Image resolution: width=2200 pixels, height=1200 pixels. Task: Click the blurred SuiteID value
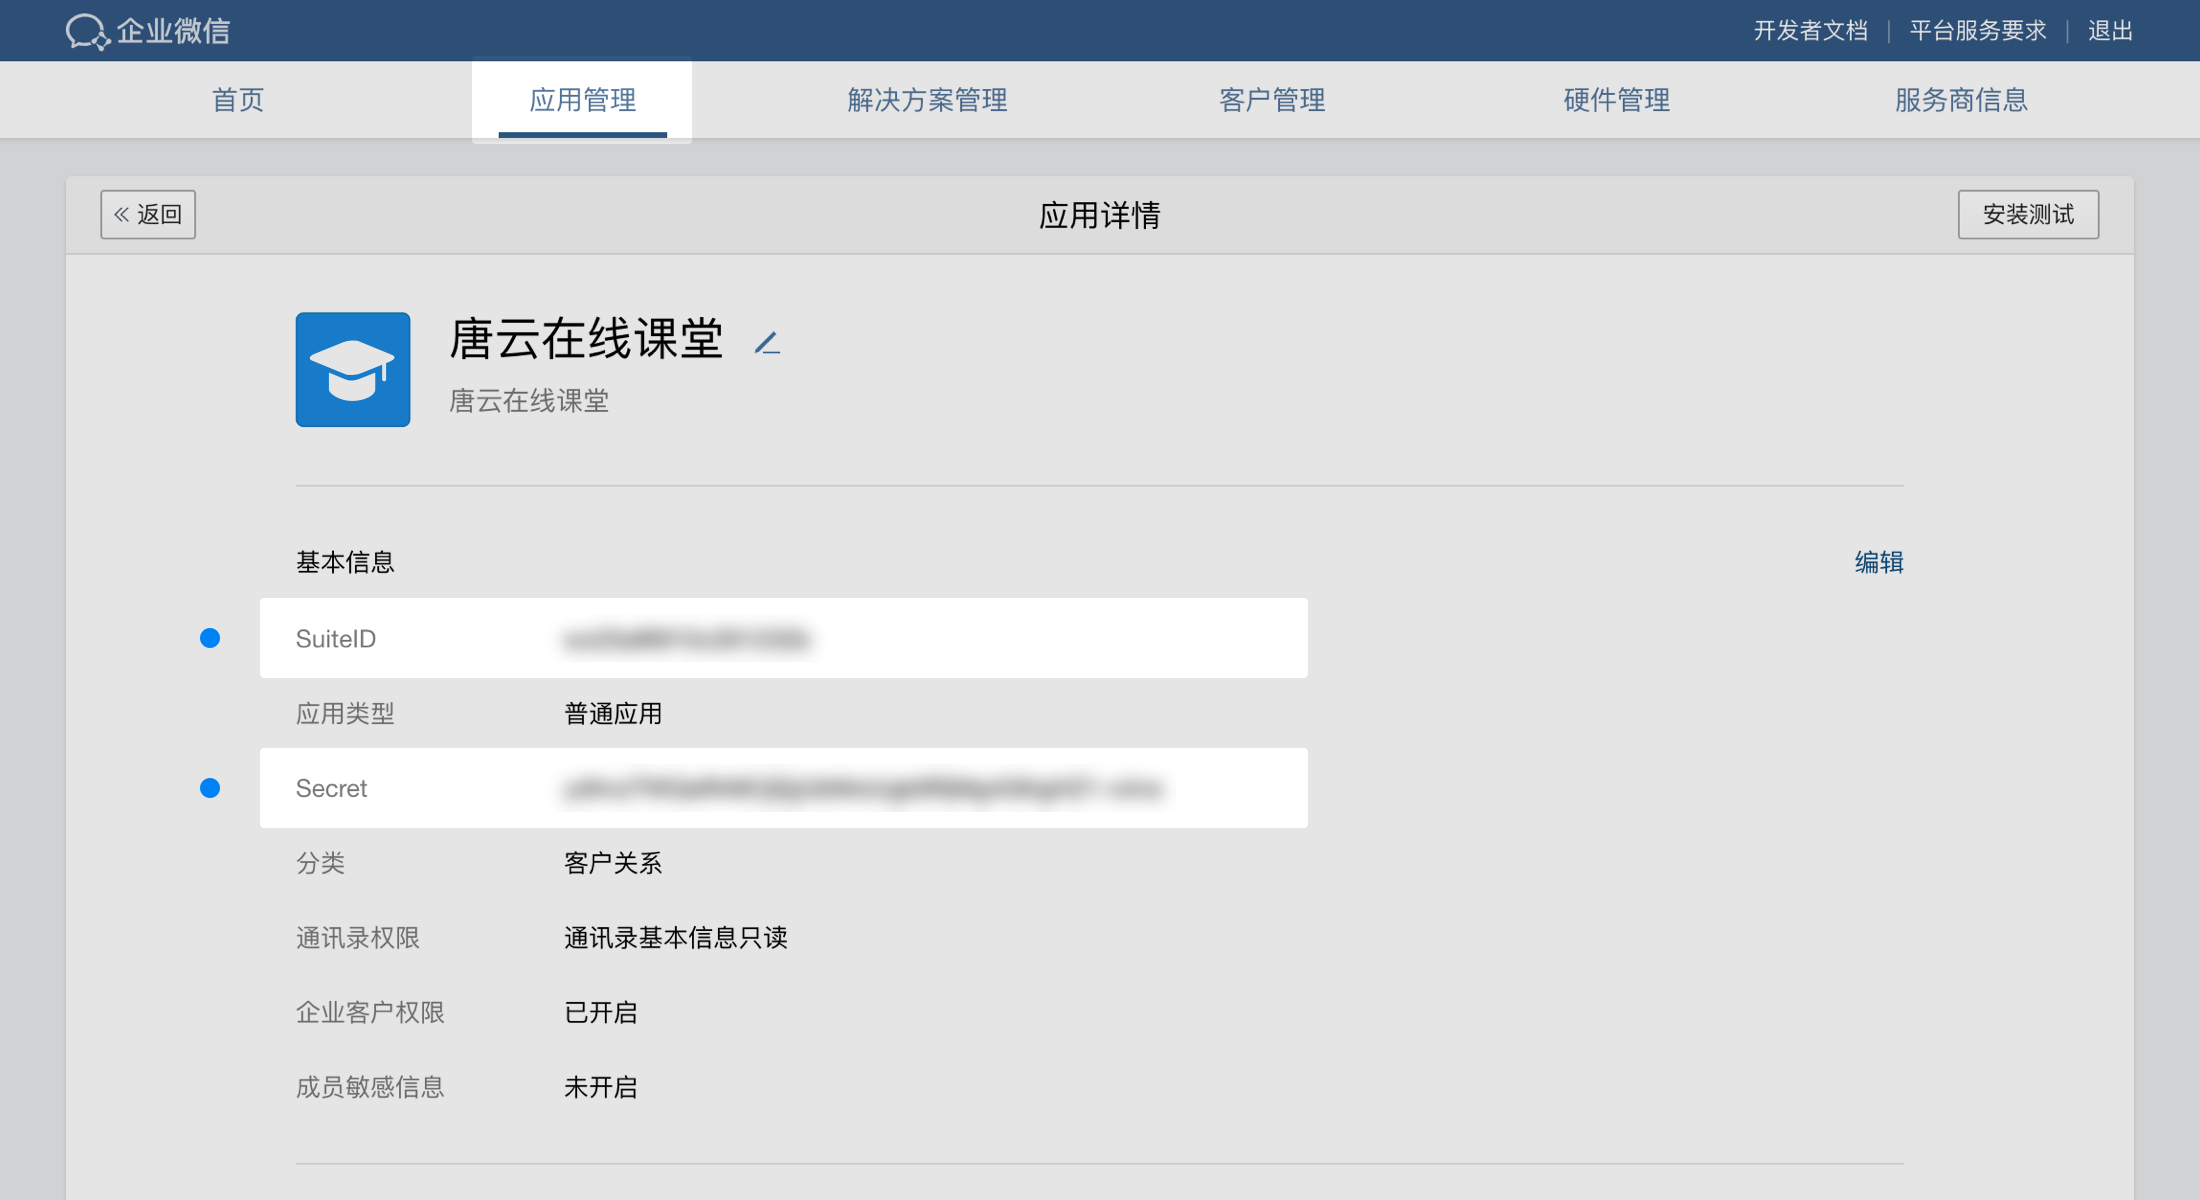click(687, 638)
